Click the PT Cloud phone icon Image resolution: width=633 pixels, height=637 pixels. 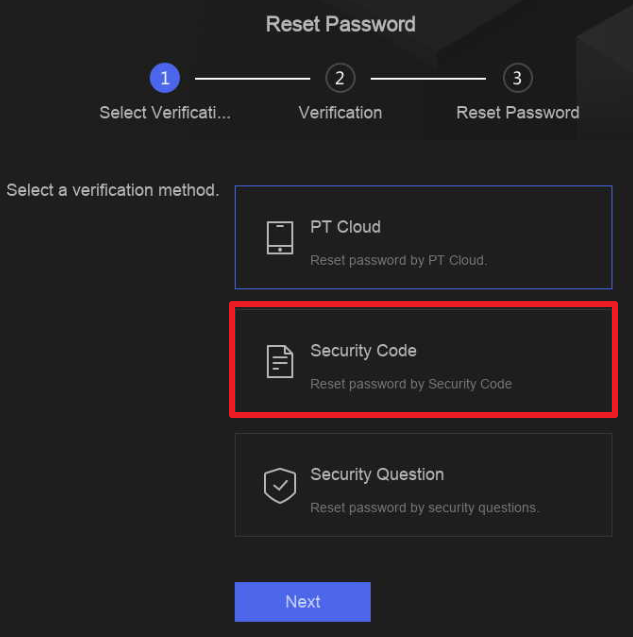pyautogui.click(x=280, y=237)
